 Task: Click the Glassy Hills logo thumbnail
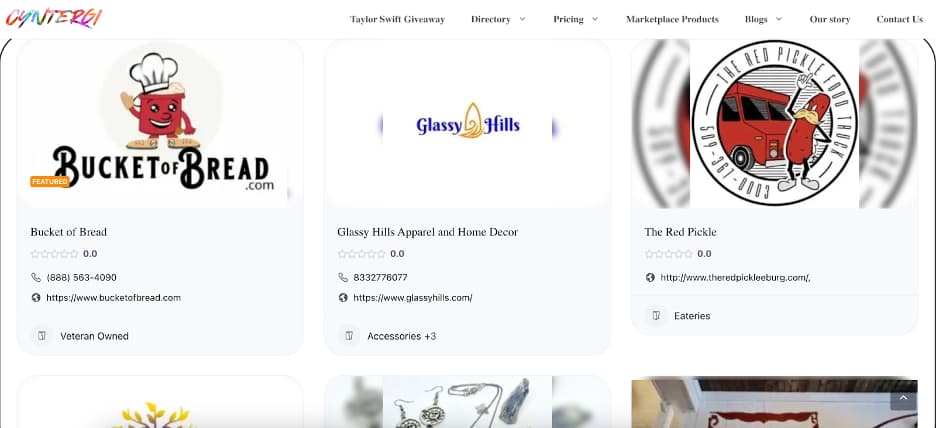point(467,124)
